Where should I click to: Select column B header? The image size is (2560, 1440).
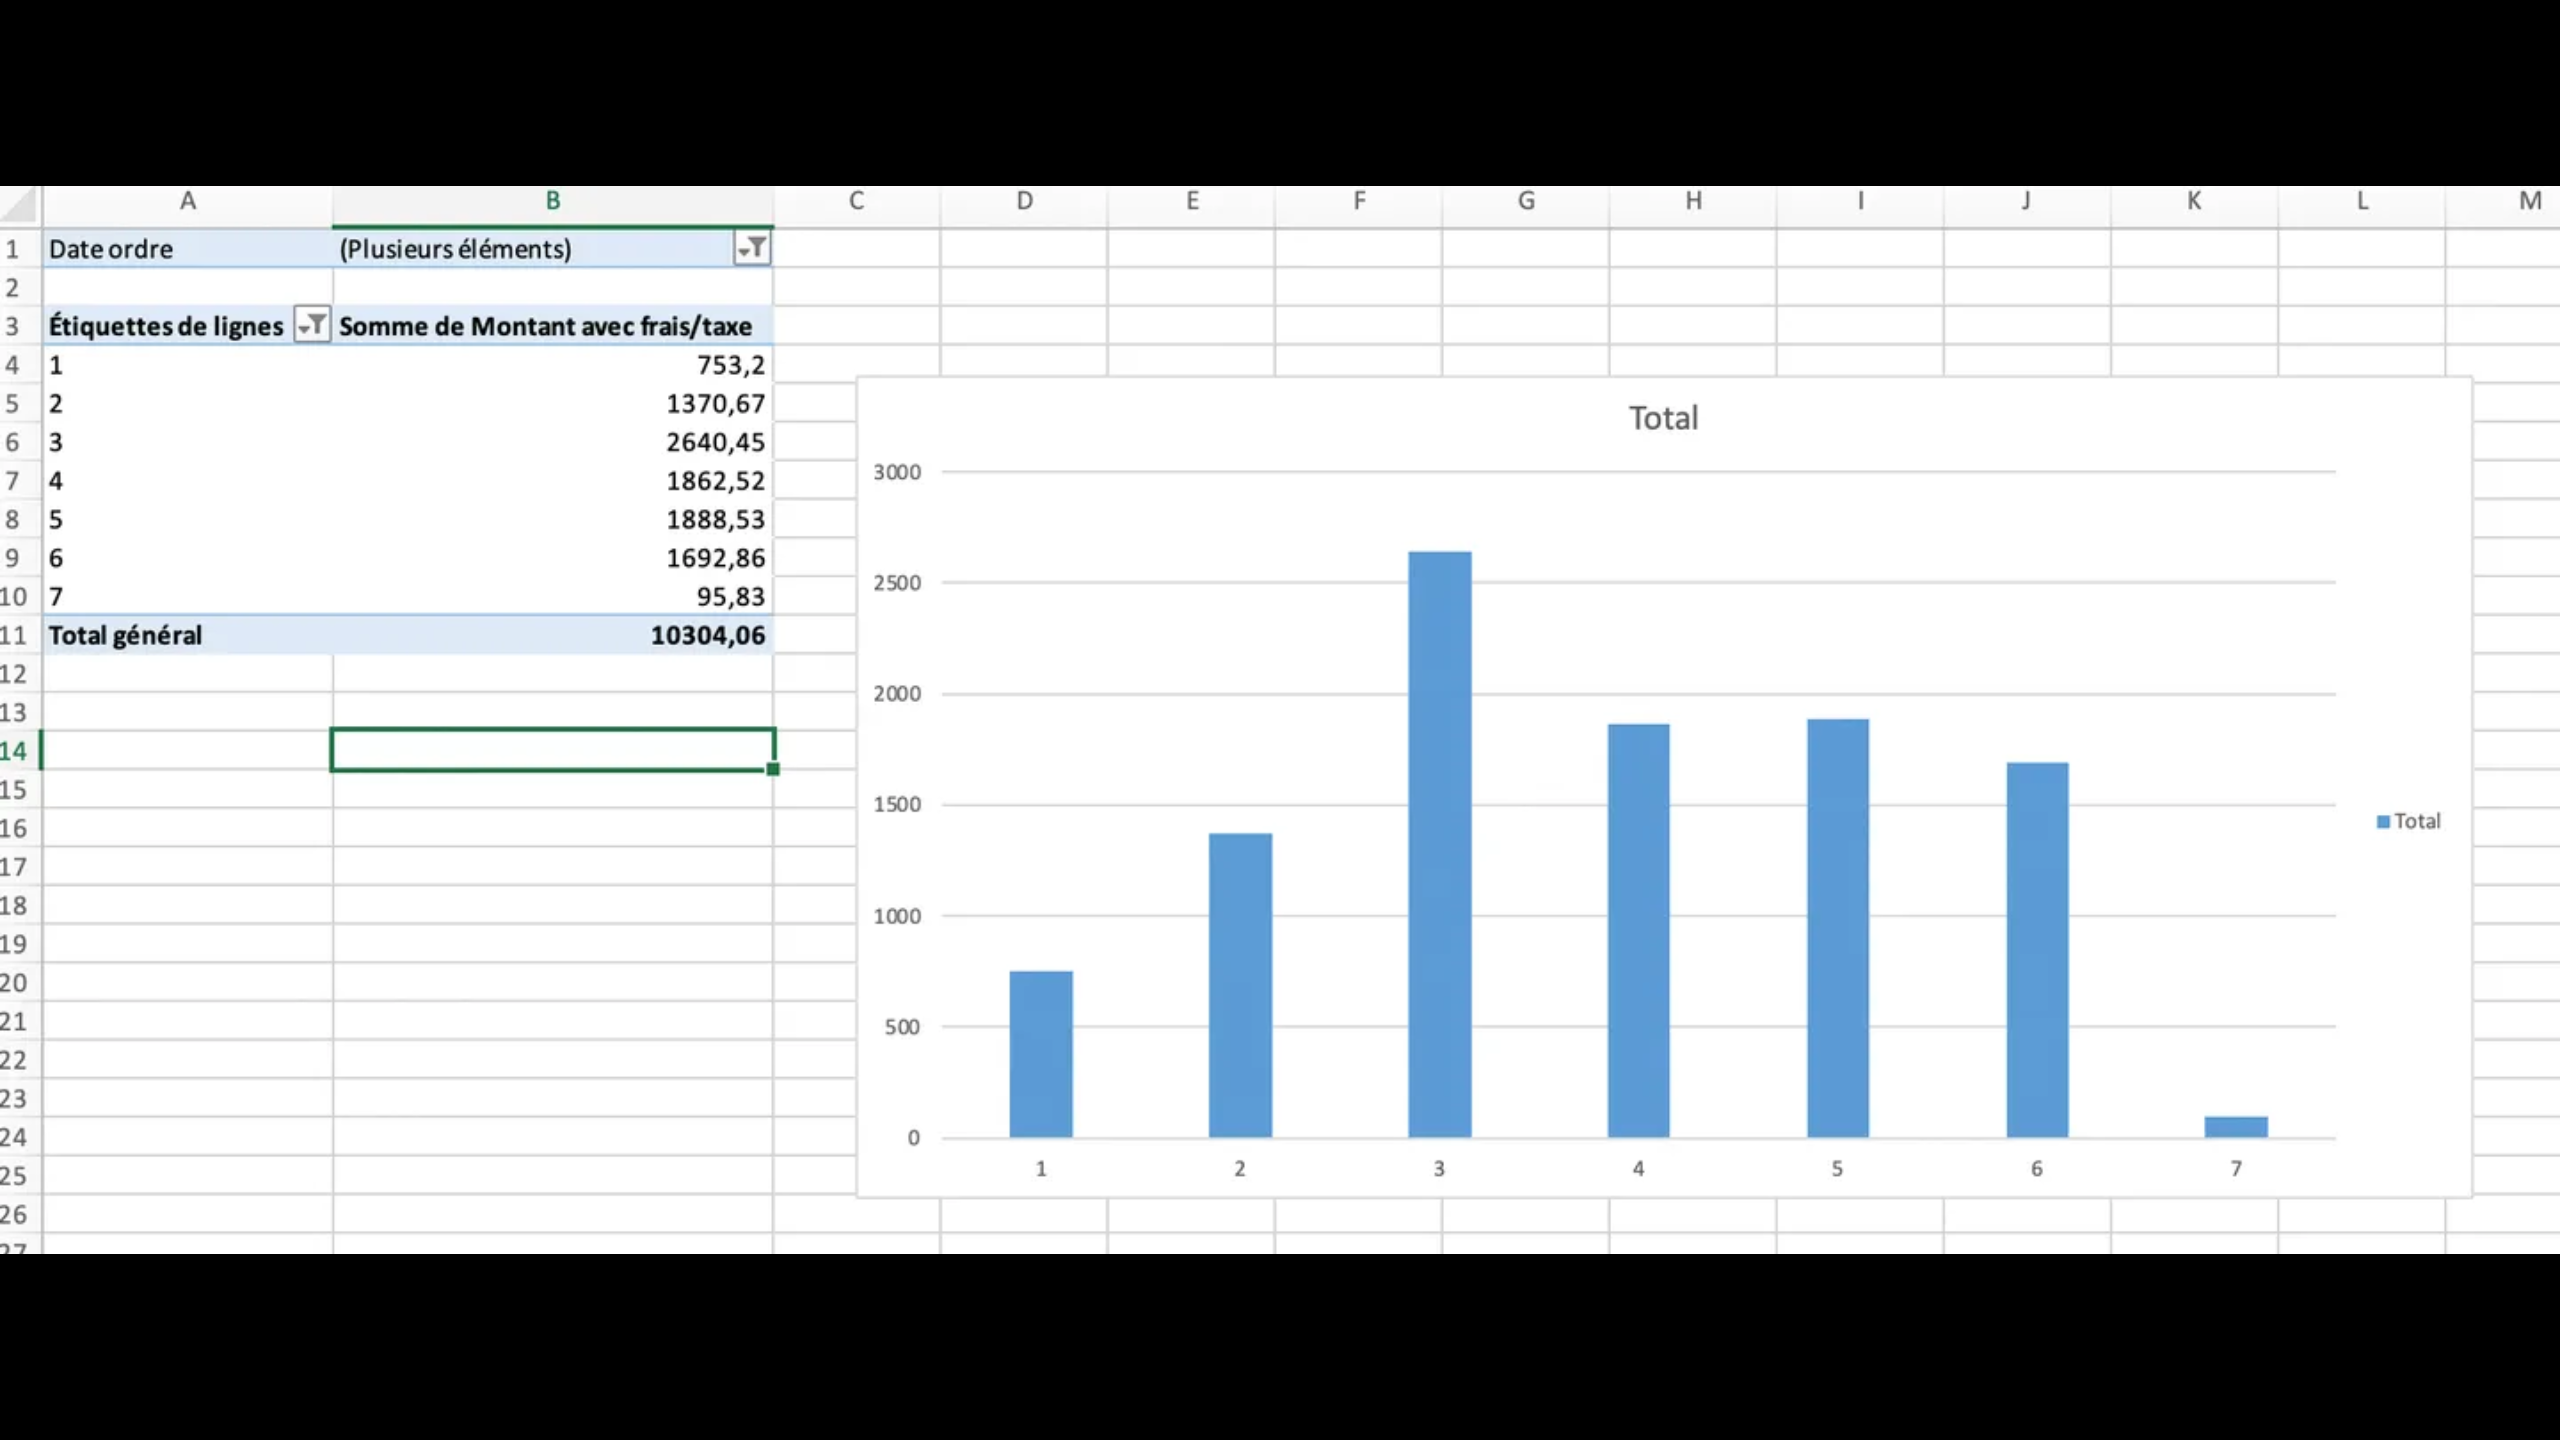[552, 201]
